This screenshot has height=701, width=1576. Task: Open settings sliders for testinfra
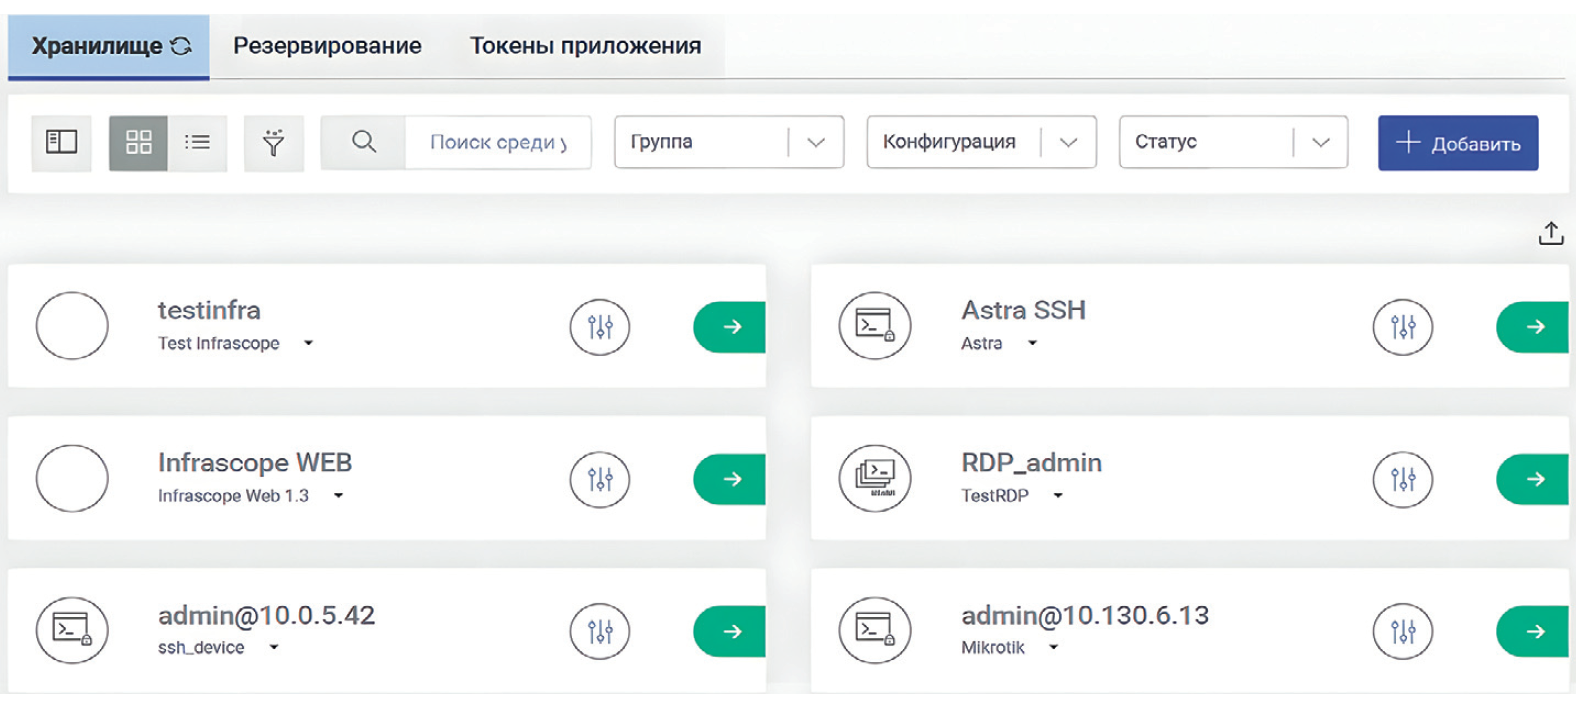click(599, 327)
